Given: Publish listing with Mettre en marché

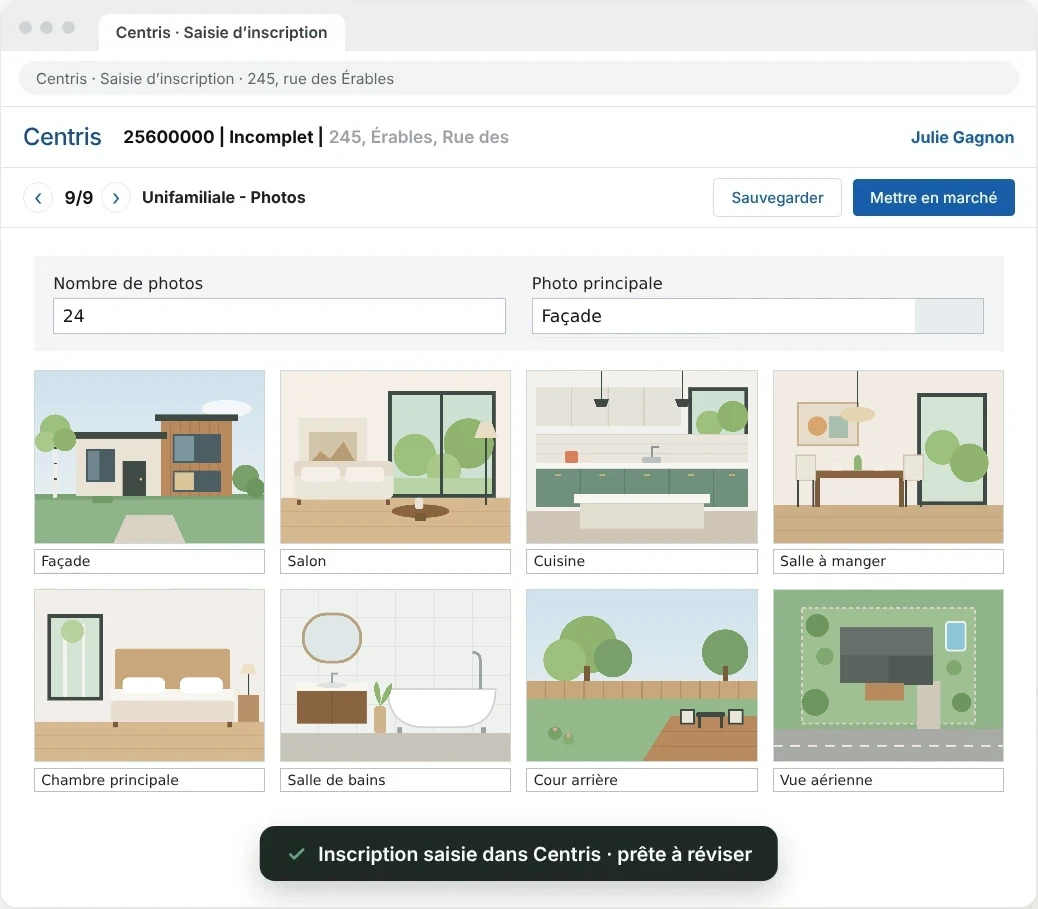Looking at the screenshot, I should (933, 197).
